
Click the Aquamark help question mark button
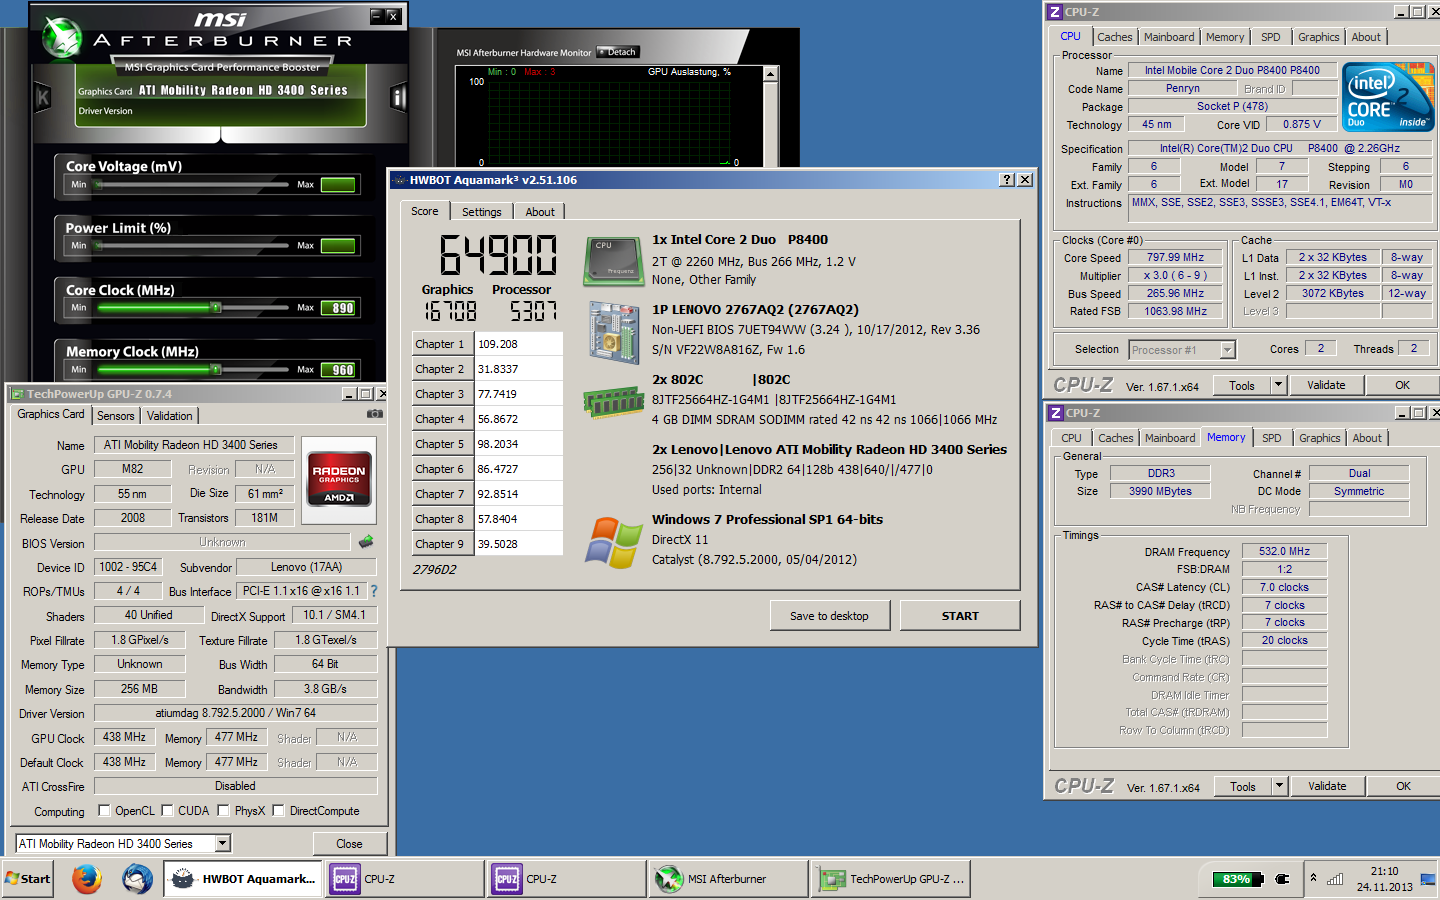click(1007, 180)
